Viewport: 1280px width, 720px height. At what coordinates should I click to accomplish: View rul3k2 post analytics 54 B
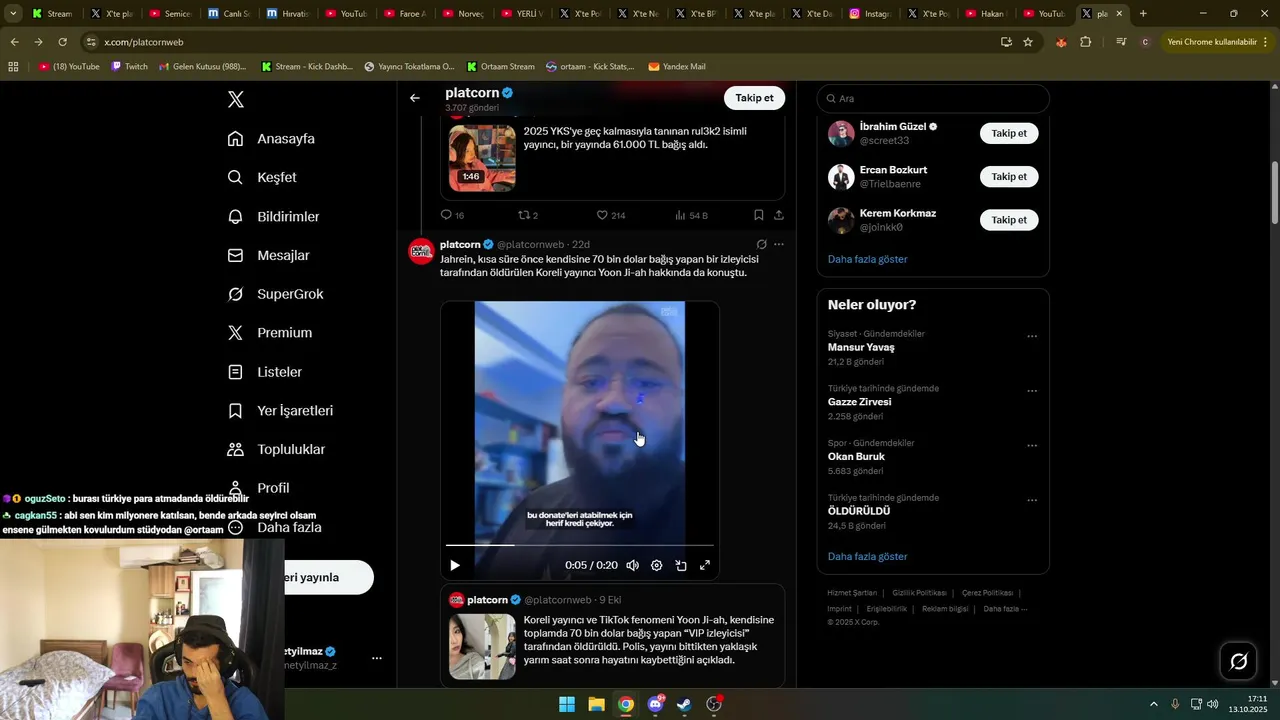click(x=691, y=215)
